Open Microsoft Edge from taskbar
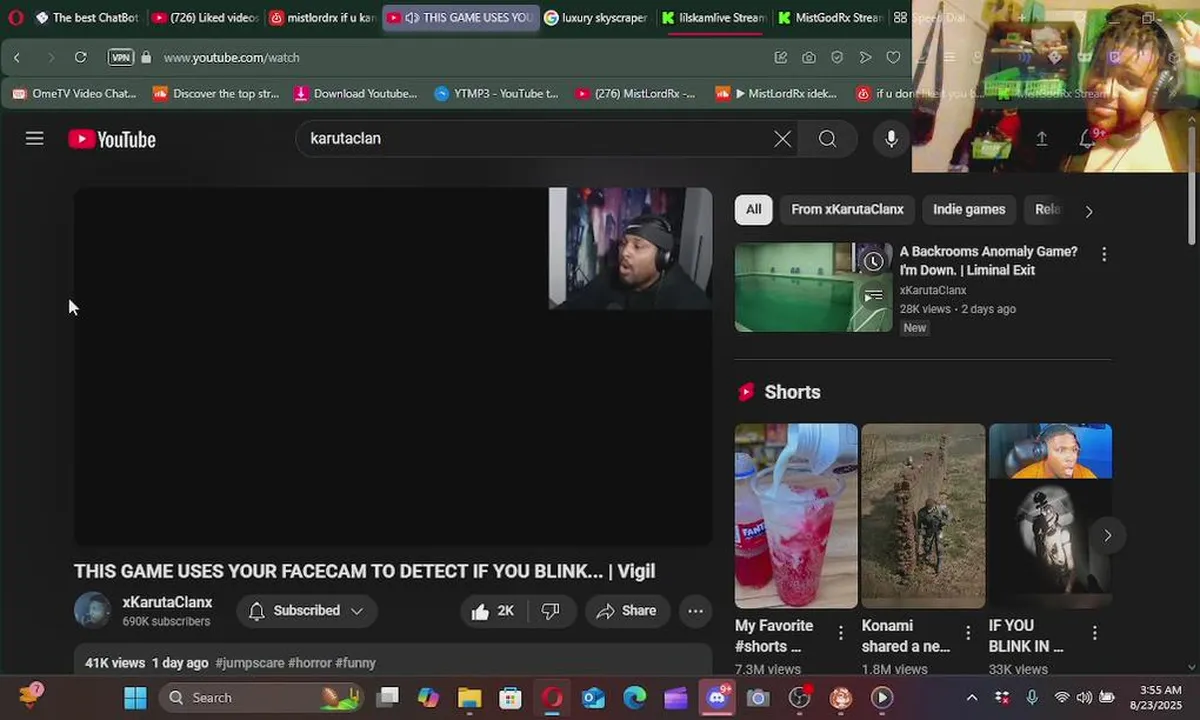Image resolution: width=1200 pixels, height=720 pixels. (x=635, y=698)
